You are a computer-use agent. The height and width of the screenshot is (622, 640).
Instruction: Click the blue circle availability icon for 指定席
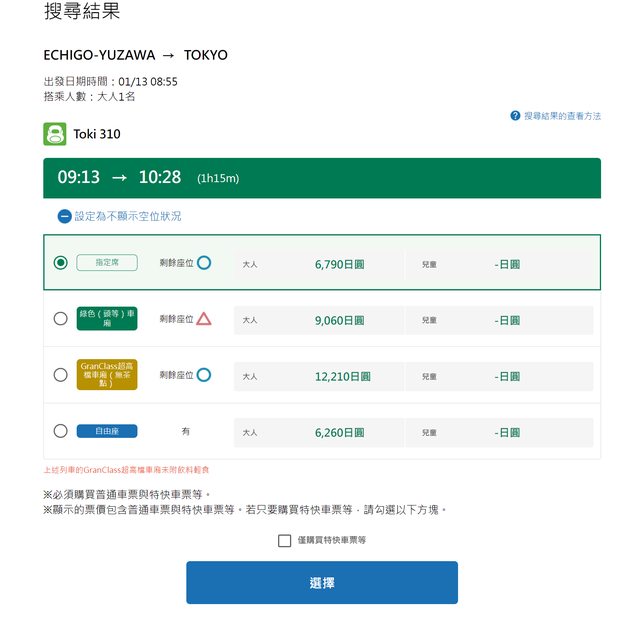pos(204,263)
